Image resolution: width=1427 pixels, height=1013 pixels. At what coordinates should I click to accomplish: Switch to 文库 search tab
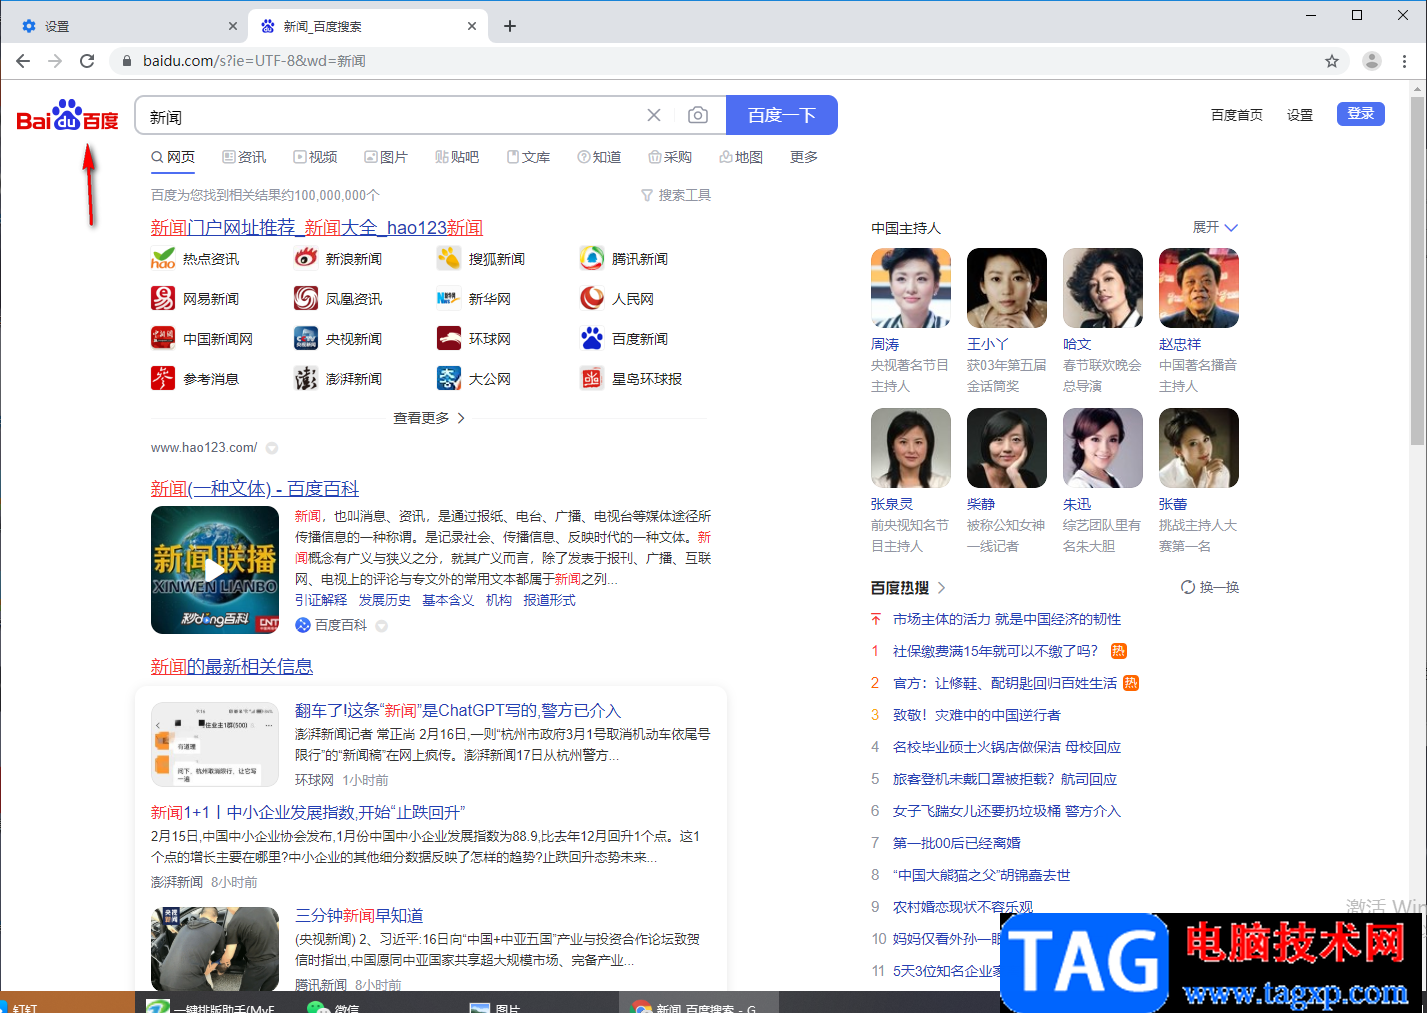528,157
